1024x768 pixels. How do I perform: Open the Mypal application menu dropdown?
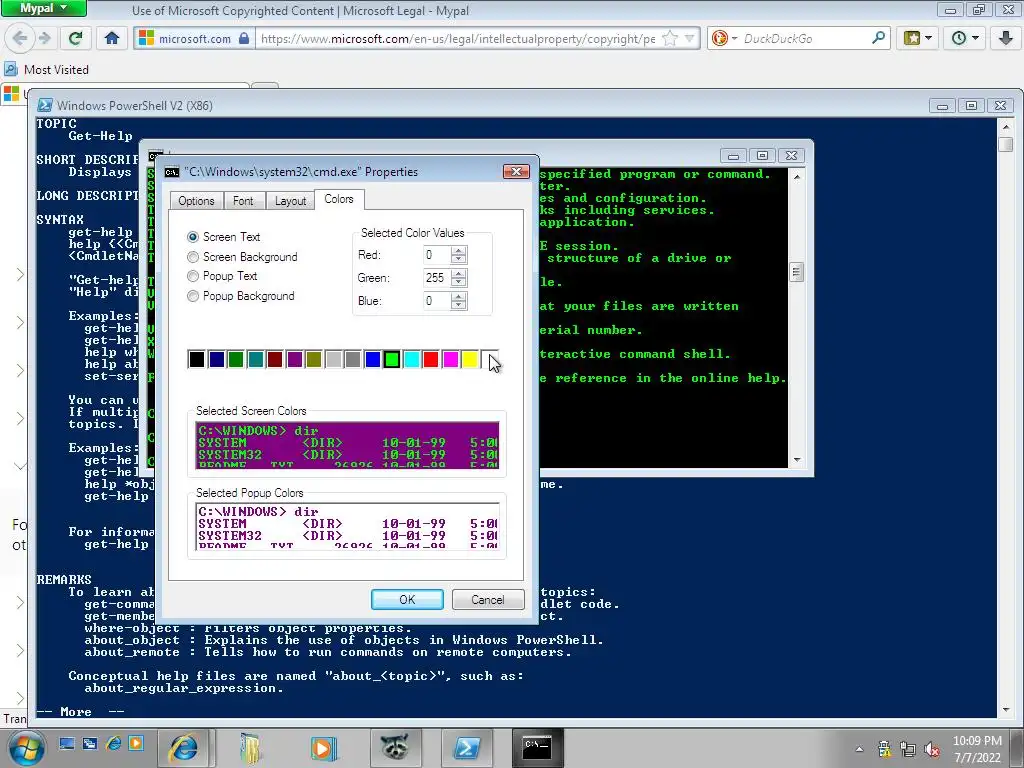tap(44, 8)
